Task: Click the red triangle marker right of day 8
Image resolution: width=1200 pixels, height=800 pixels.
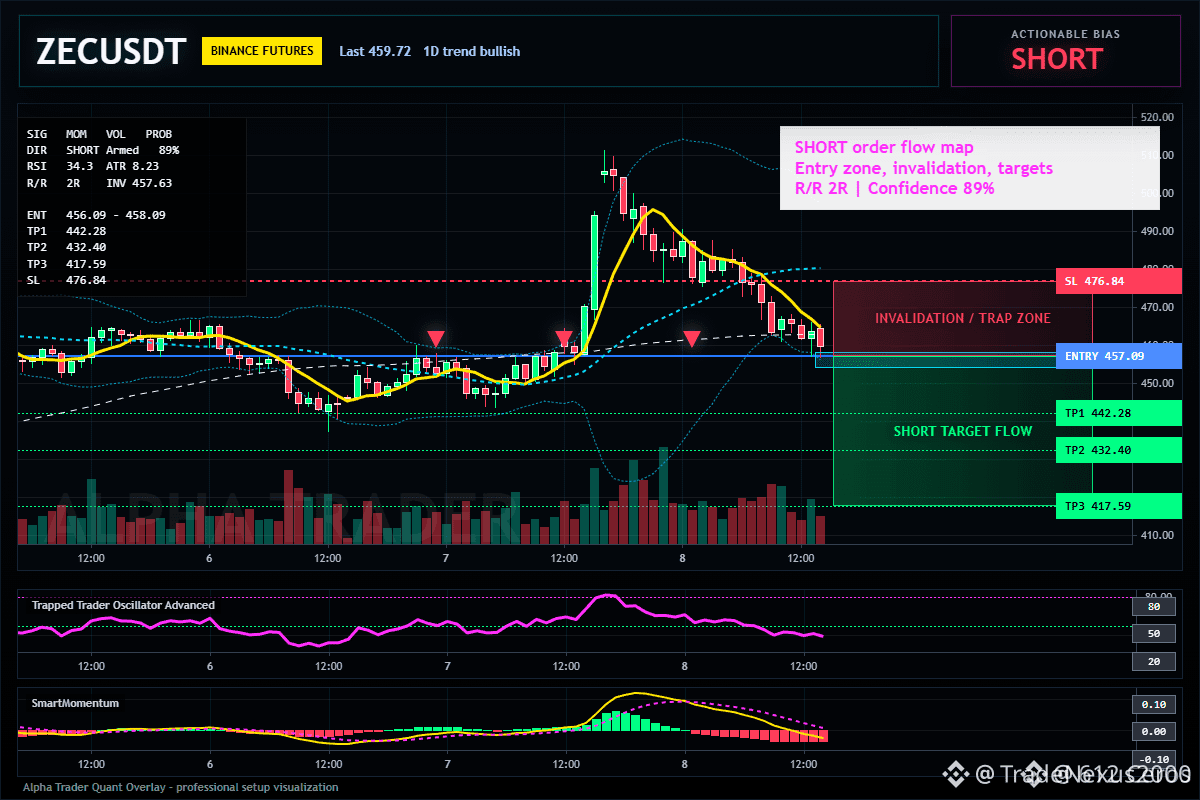Action: [x=691, y=338]
